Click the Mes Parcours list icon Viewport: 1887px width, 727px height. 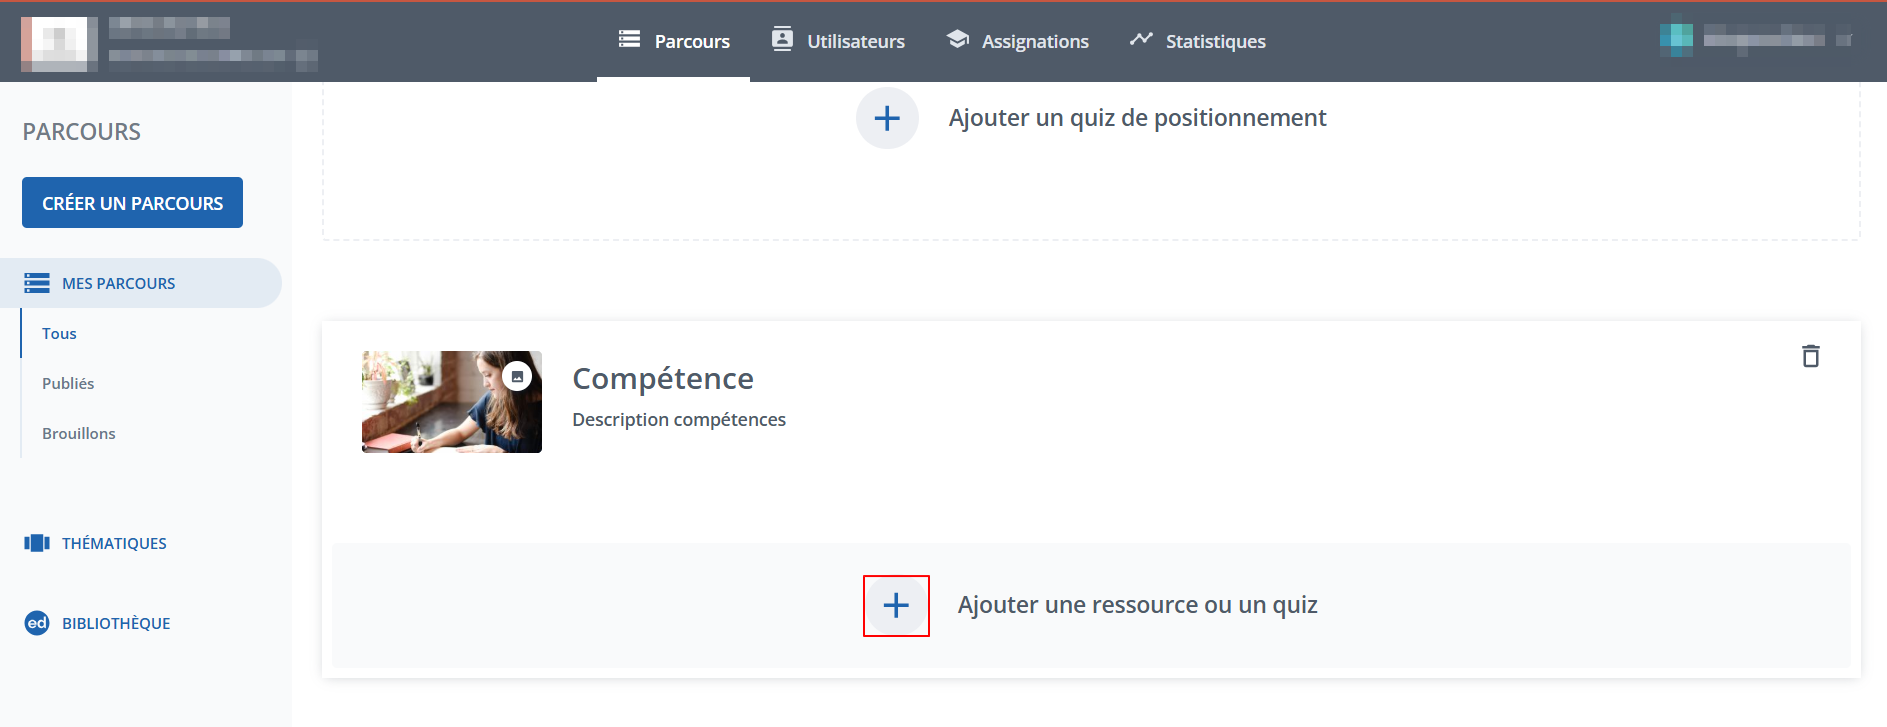37,283
